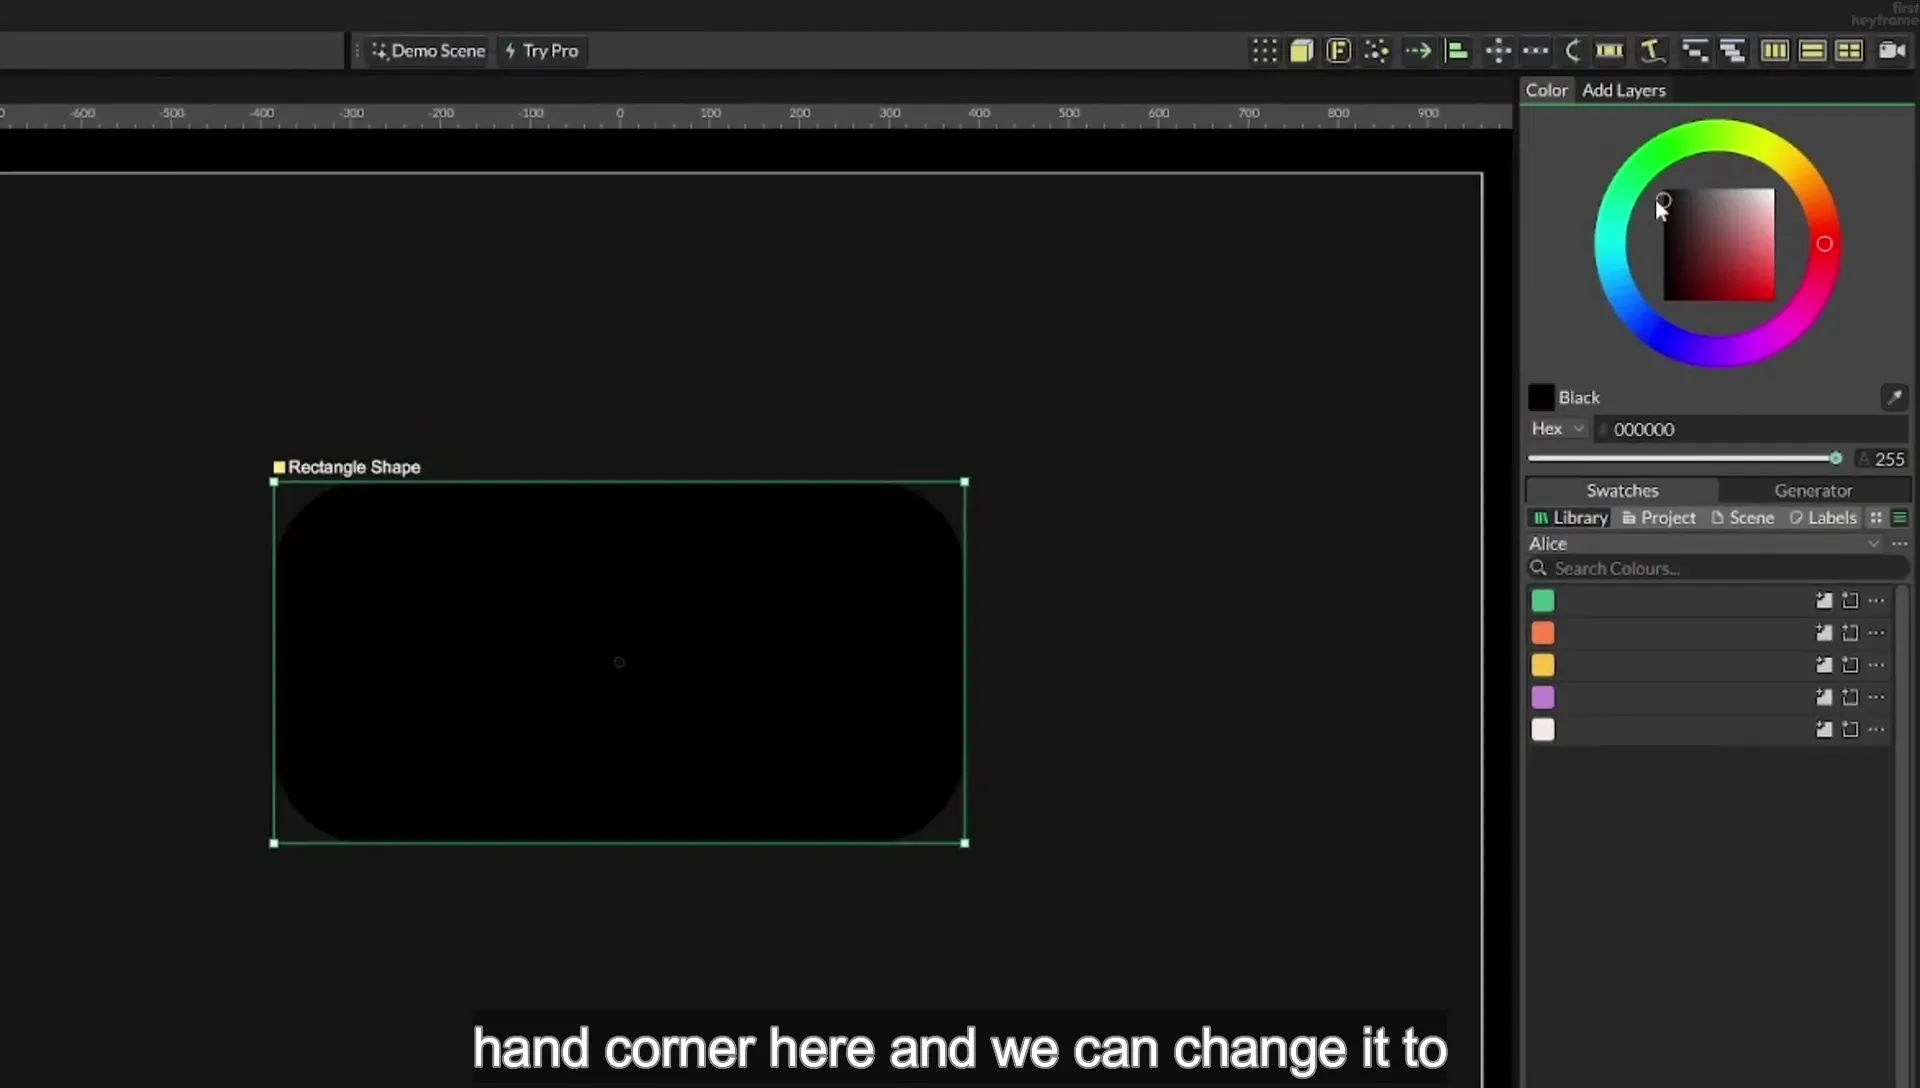Switch to the Add Layers tab

[1623, 90]
